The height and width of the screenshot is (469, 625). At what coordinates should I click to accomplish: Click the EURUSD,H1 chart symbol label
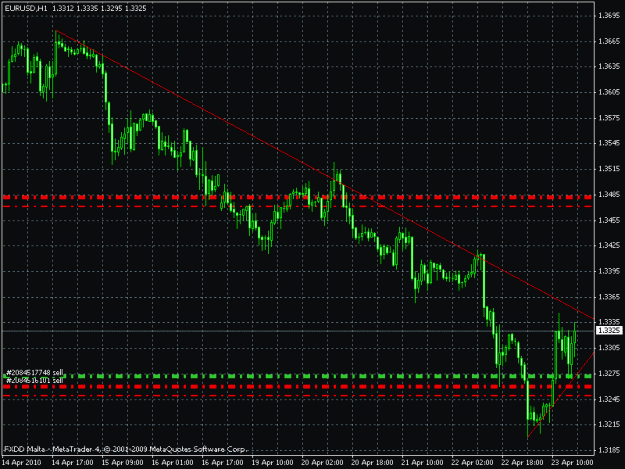(26, 8)
